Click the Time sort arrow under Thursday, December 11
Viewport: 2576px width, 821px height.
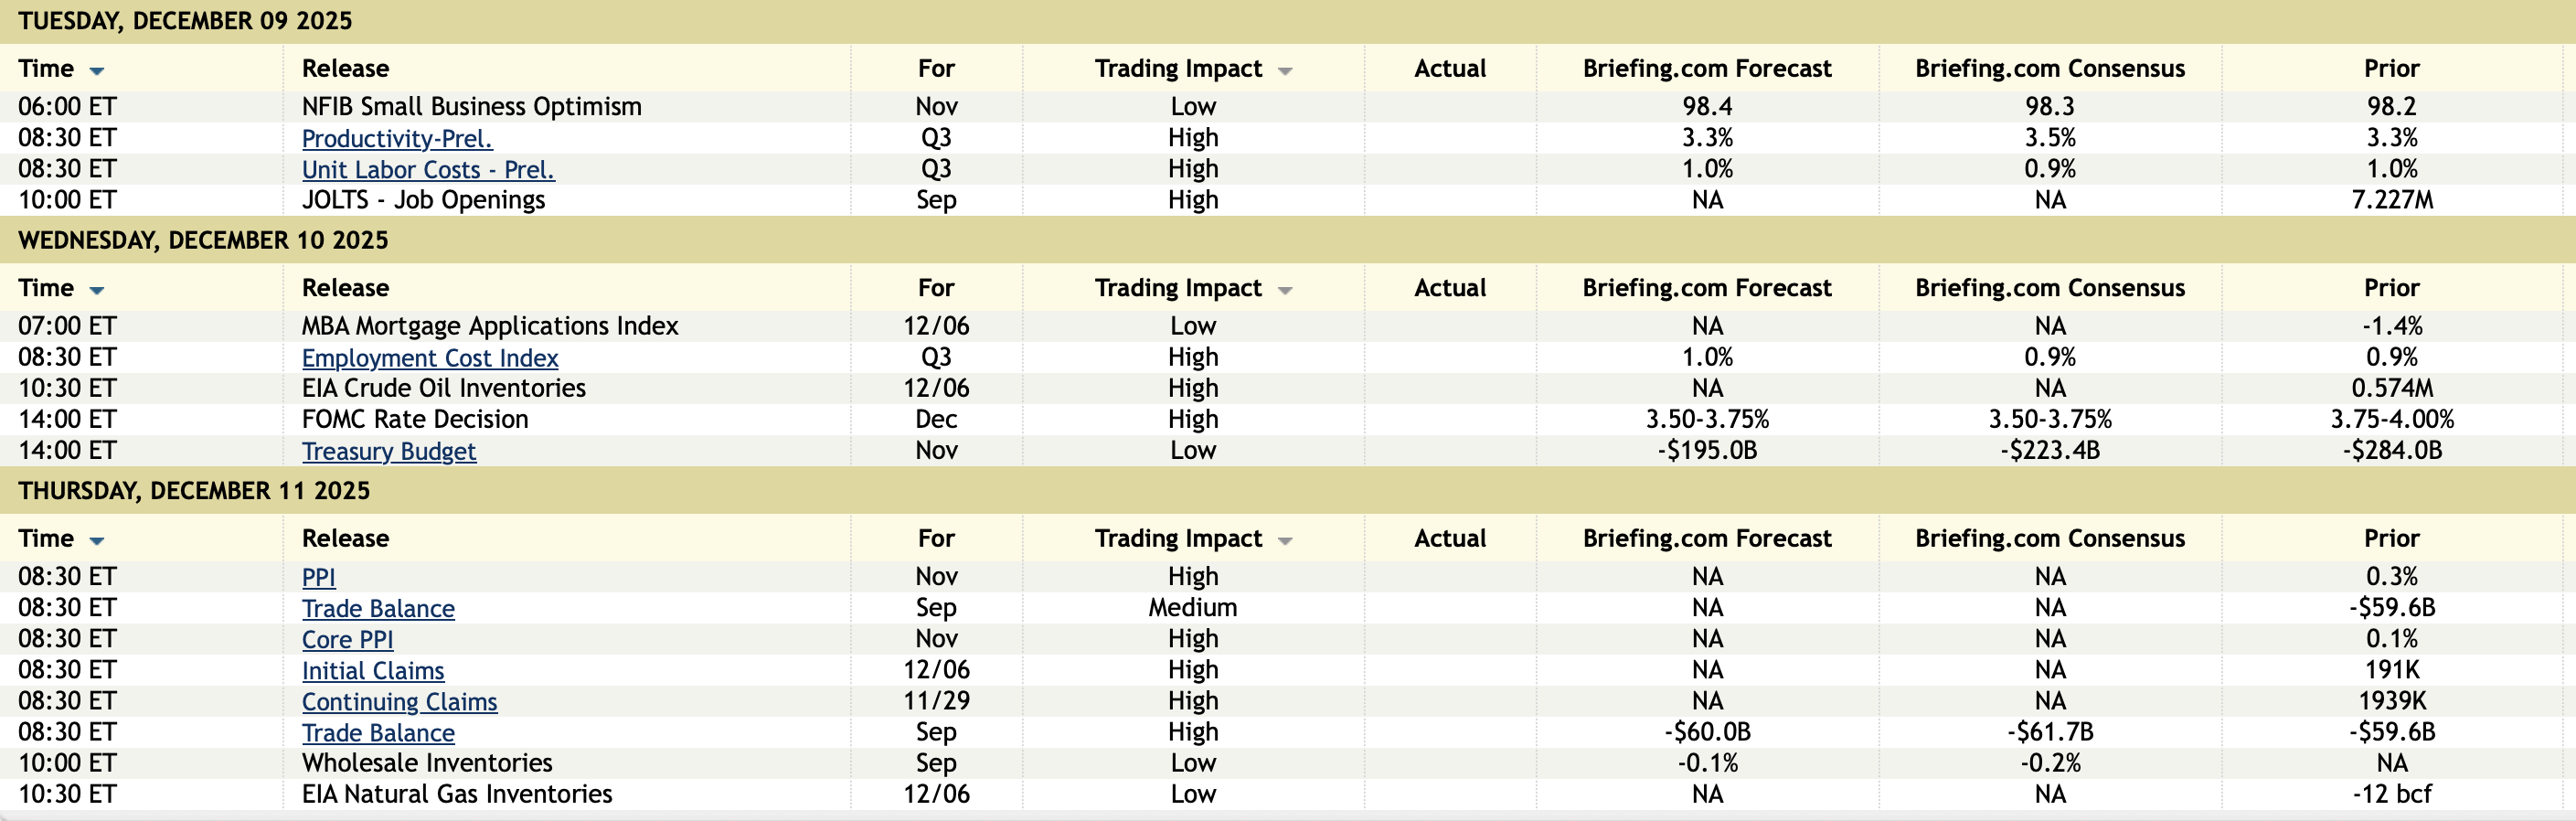click(97, 541)
